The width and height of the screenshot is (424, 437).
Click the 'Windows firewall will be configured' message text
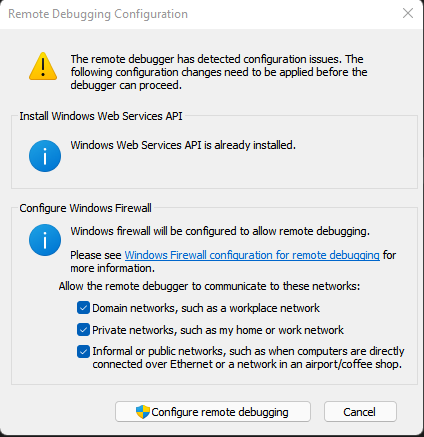tap(220, 231)
